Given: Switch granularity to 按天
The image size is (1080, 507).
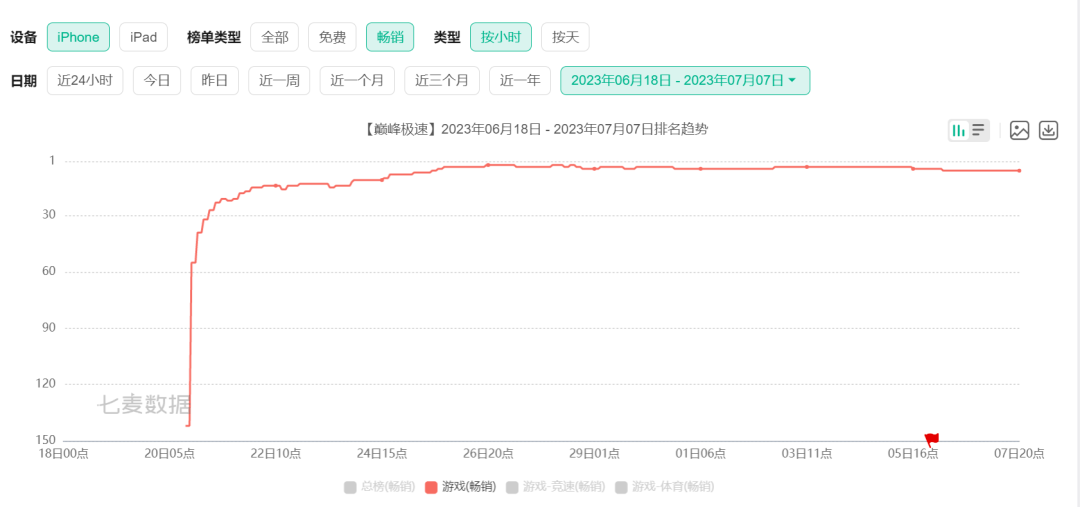Looking at the screenshot, I should pos(565,37).
